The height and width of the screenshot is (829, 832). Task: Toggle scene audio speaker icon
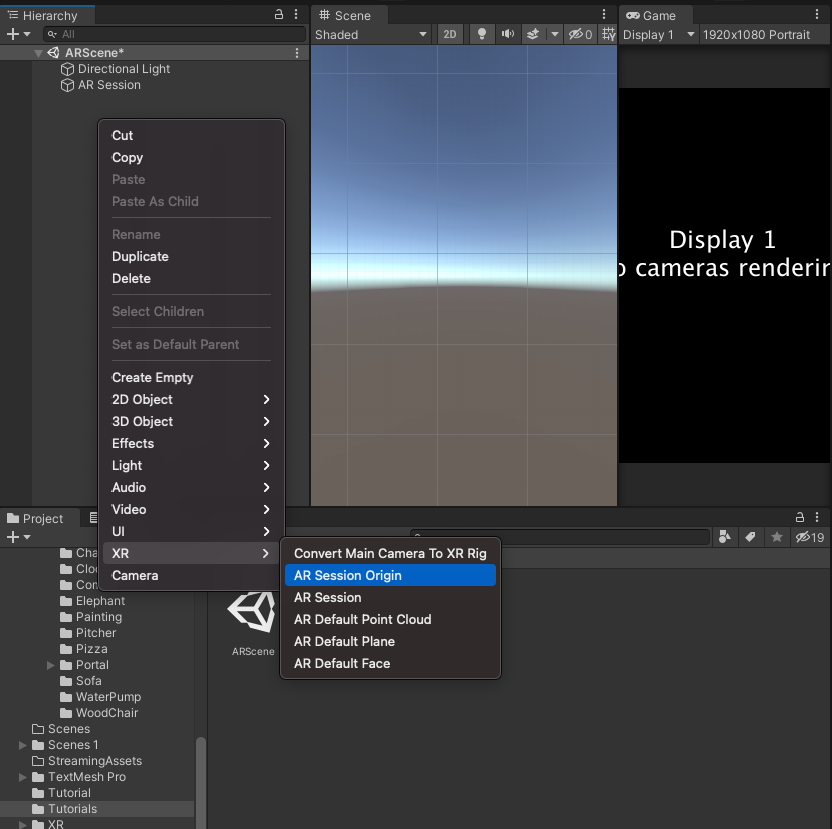[x=508, y=34]
